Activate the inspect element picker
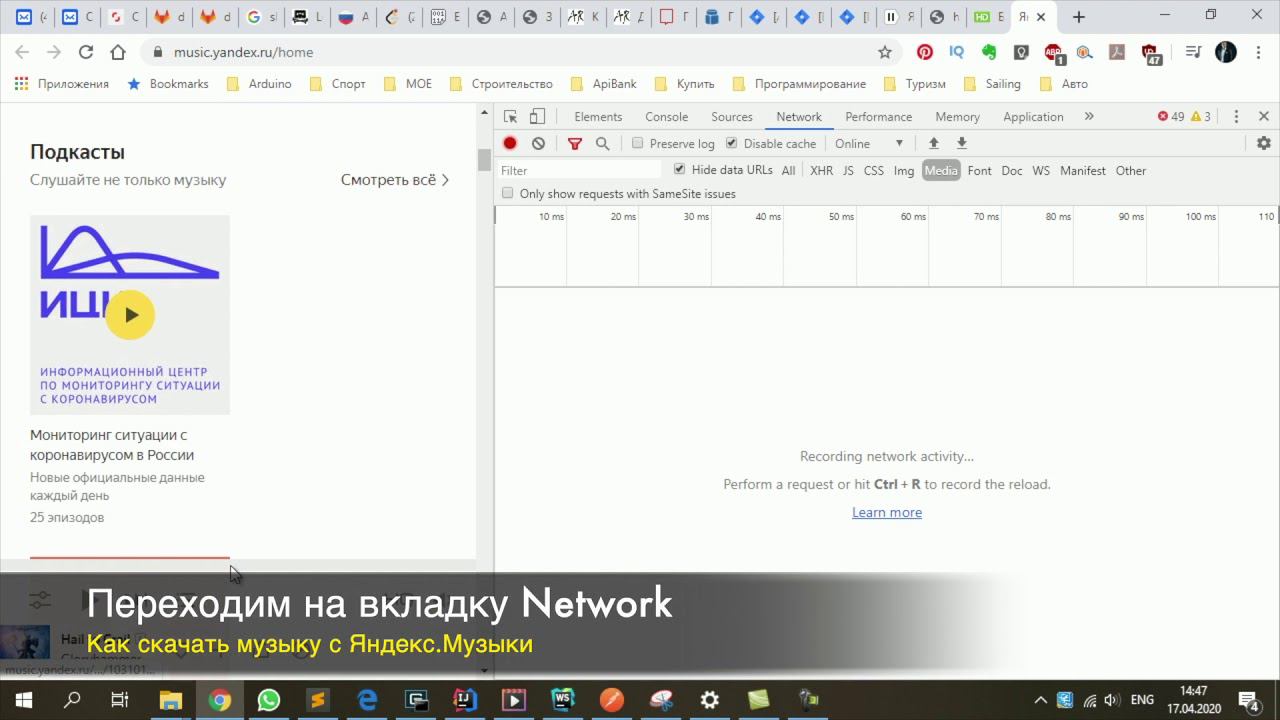 point(510,116)
